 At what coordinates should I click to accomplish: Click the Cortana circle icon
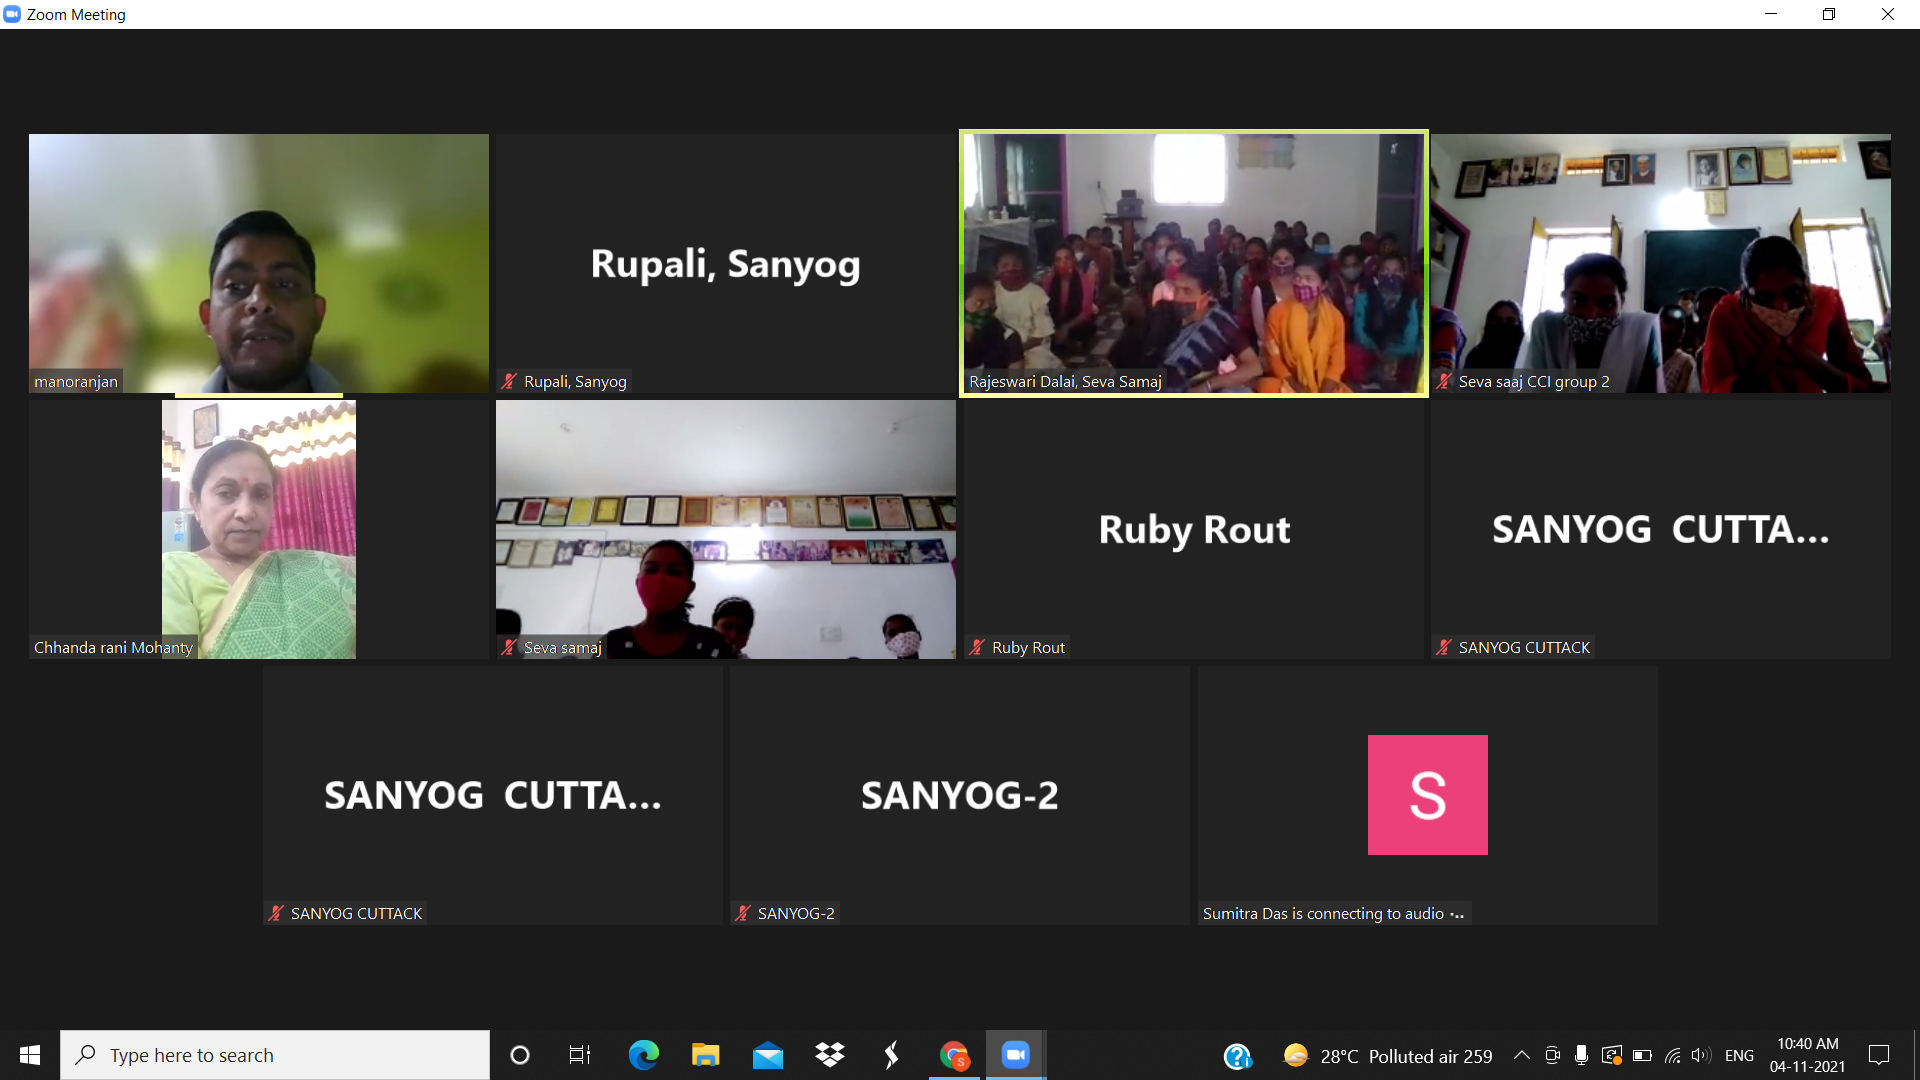(x=519, y=1055)
